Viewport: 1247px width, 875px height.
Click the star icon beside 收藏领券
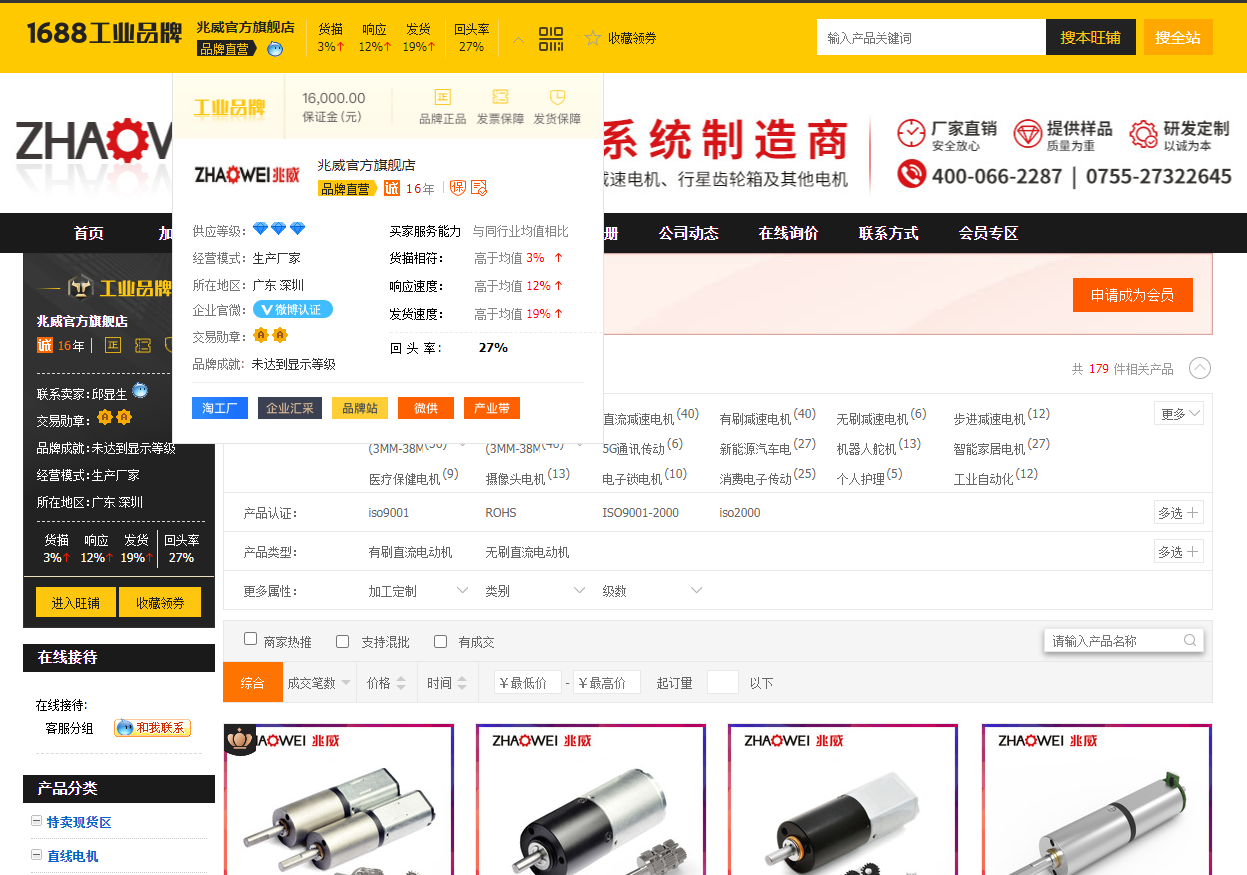point(593,38)
